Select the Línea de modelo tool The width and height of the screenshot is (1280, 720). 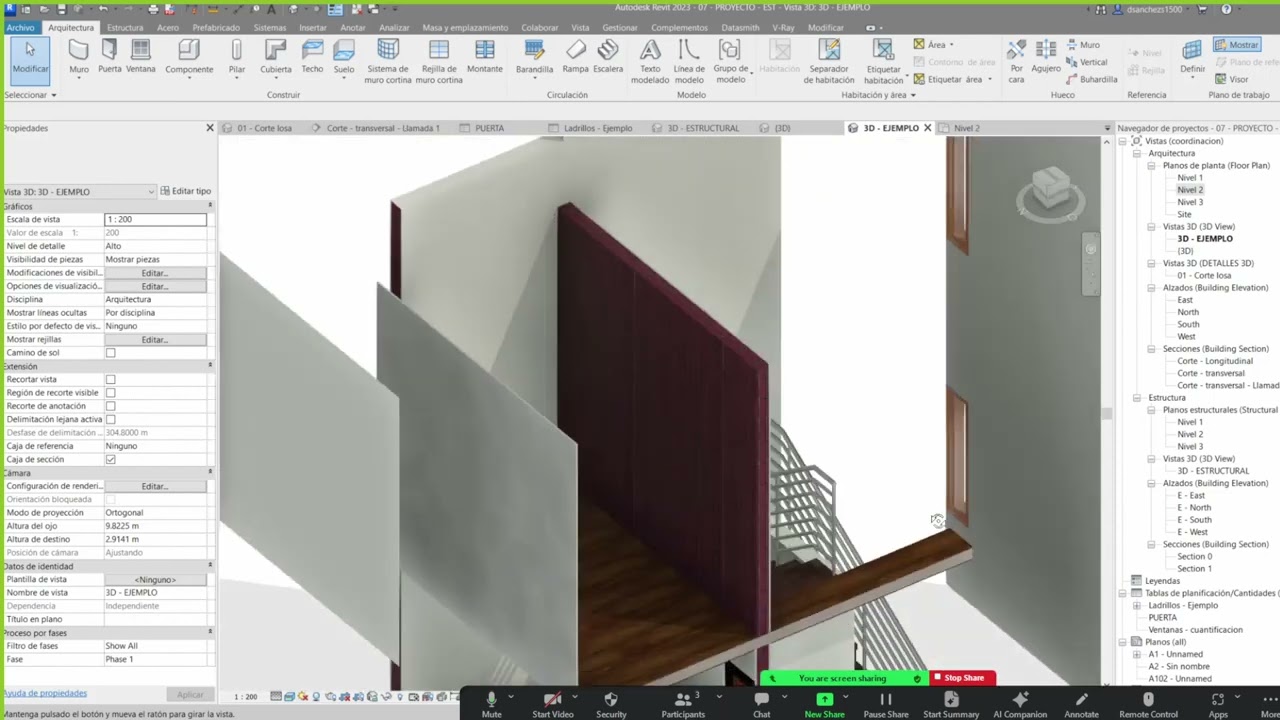coord(689,61)
